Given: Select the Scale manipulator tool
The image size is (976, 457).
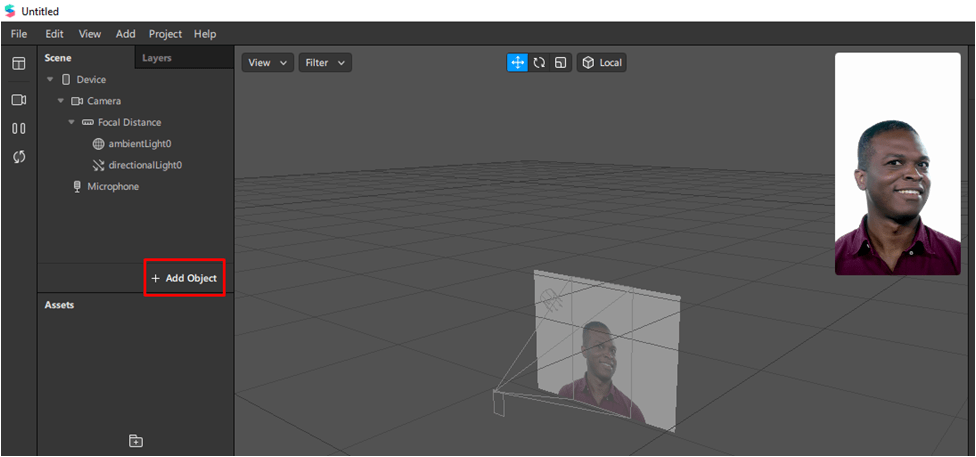Looking at the screenshot, I should click(x=560, y=62).
